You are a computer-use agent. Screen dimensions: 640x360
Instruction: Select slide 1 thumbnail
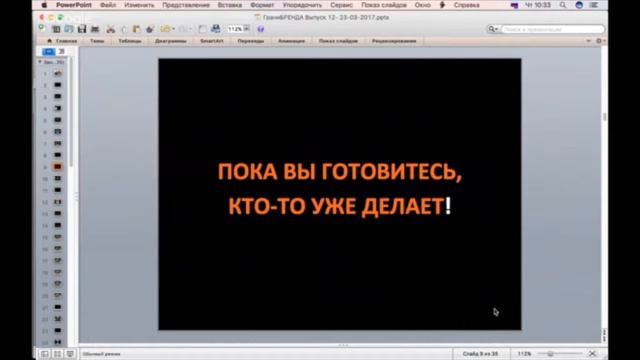click(58, 73)
